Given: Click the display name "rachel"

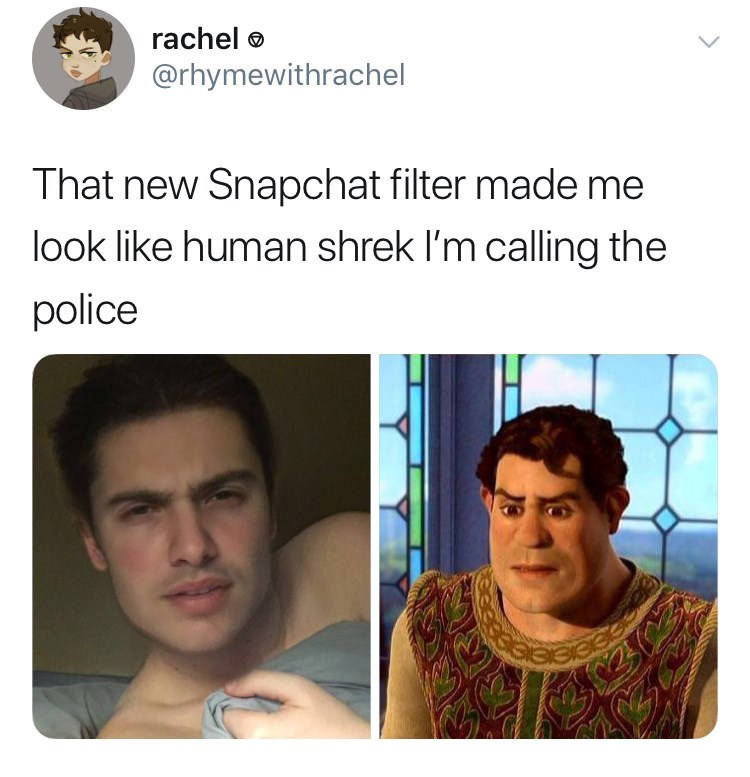Looking at the screenshot, I should (195, 38).
